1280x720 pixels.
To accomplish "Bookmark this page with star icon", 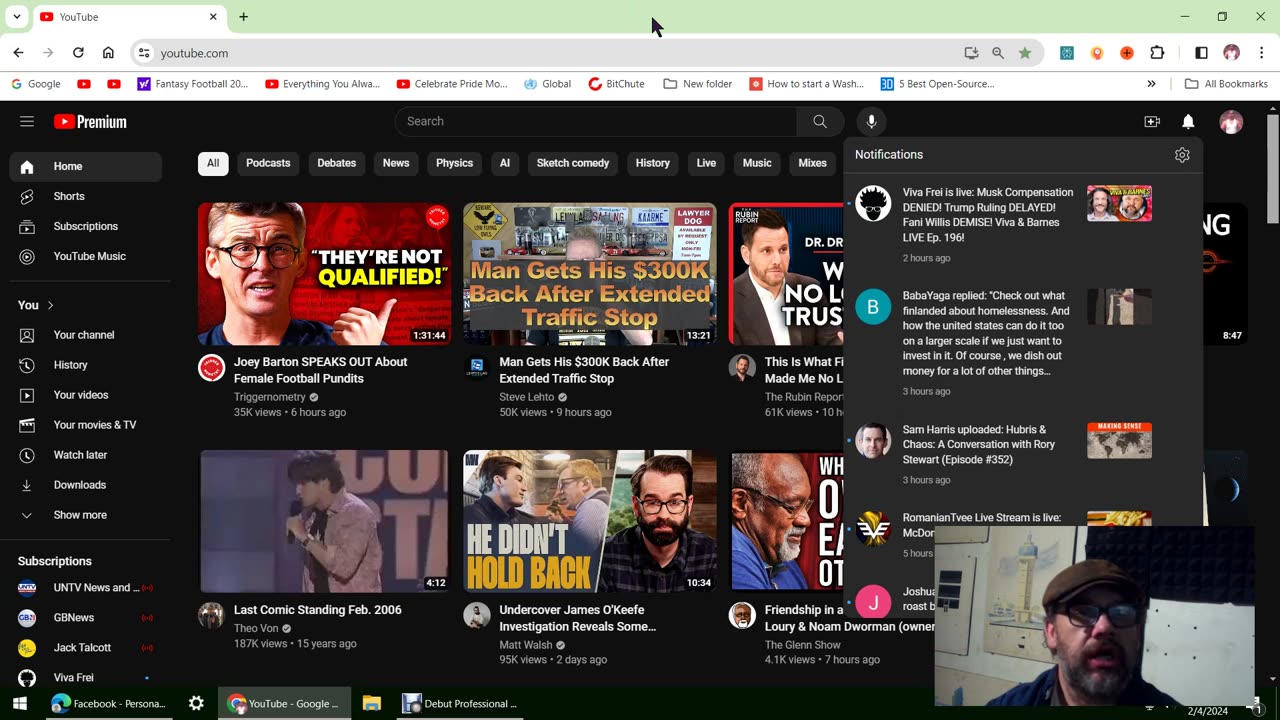I will (1025, 53).
